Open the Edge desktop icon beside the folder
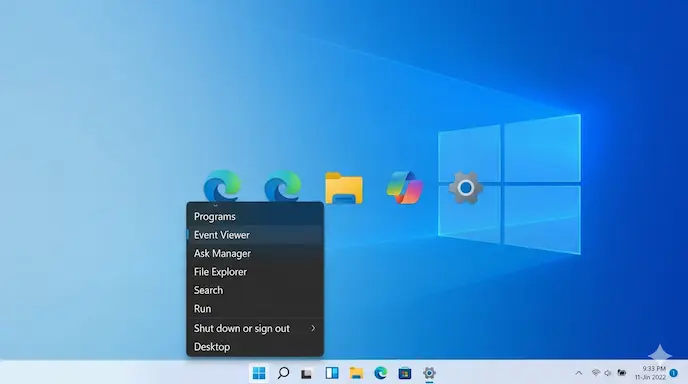 click(x=283, y=186)
